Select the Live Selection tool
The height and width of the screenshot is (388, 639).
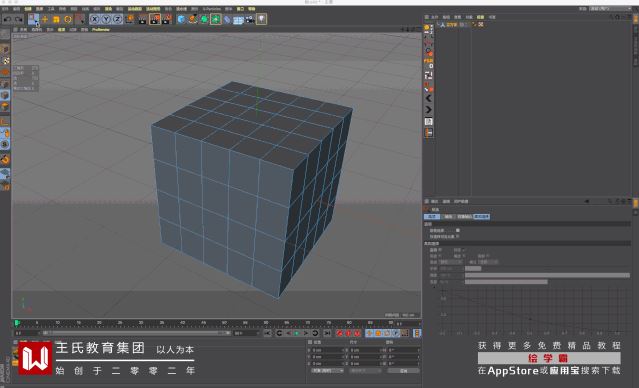33,19
